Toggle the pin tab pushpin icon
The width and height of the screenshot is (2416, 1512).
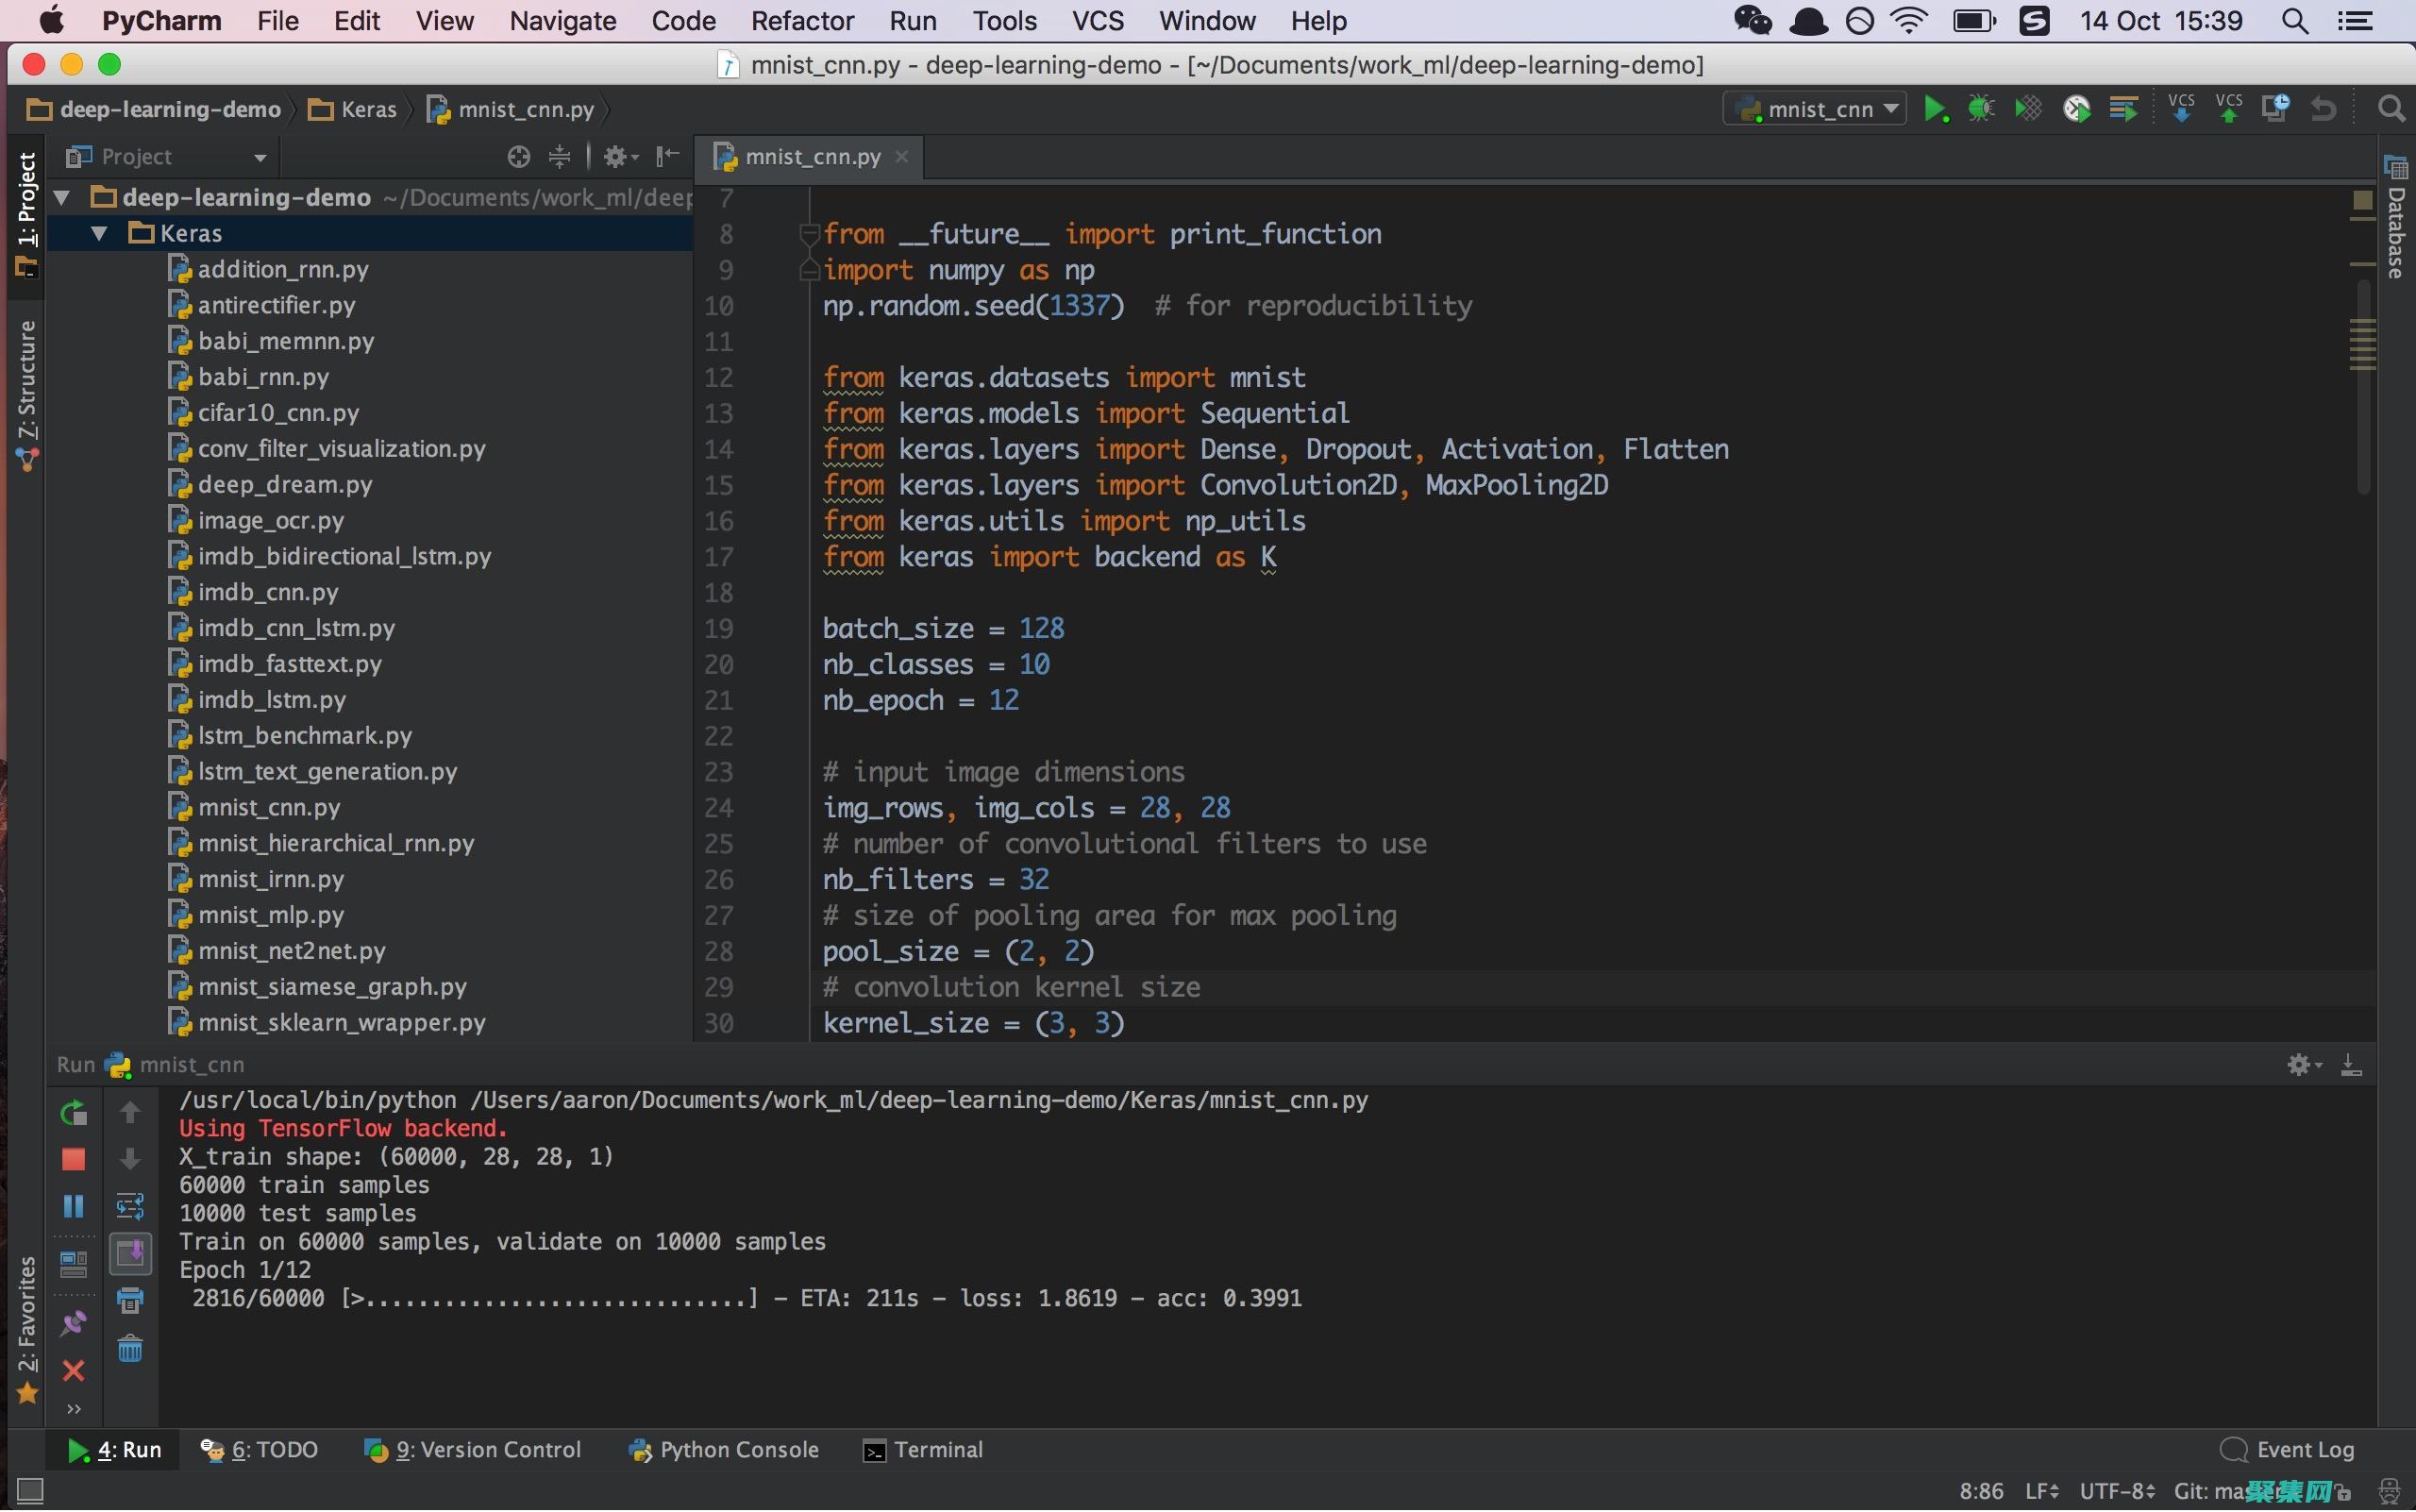click(x=73, y=1323)
